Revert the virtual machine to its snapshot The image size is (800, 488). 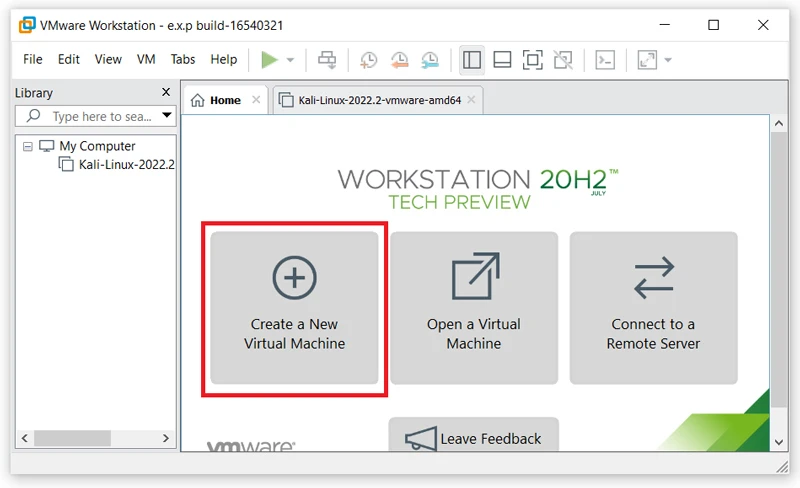[x=399, y=60]
